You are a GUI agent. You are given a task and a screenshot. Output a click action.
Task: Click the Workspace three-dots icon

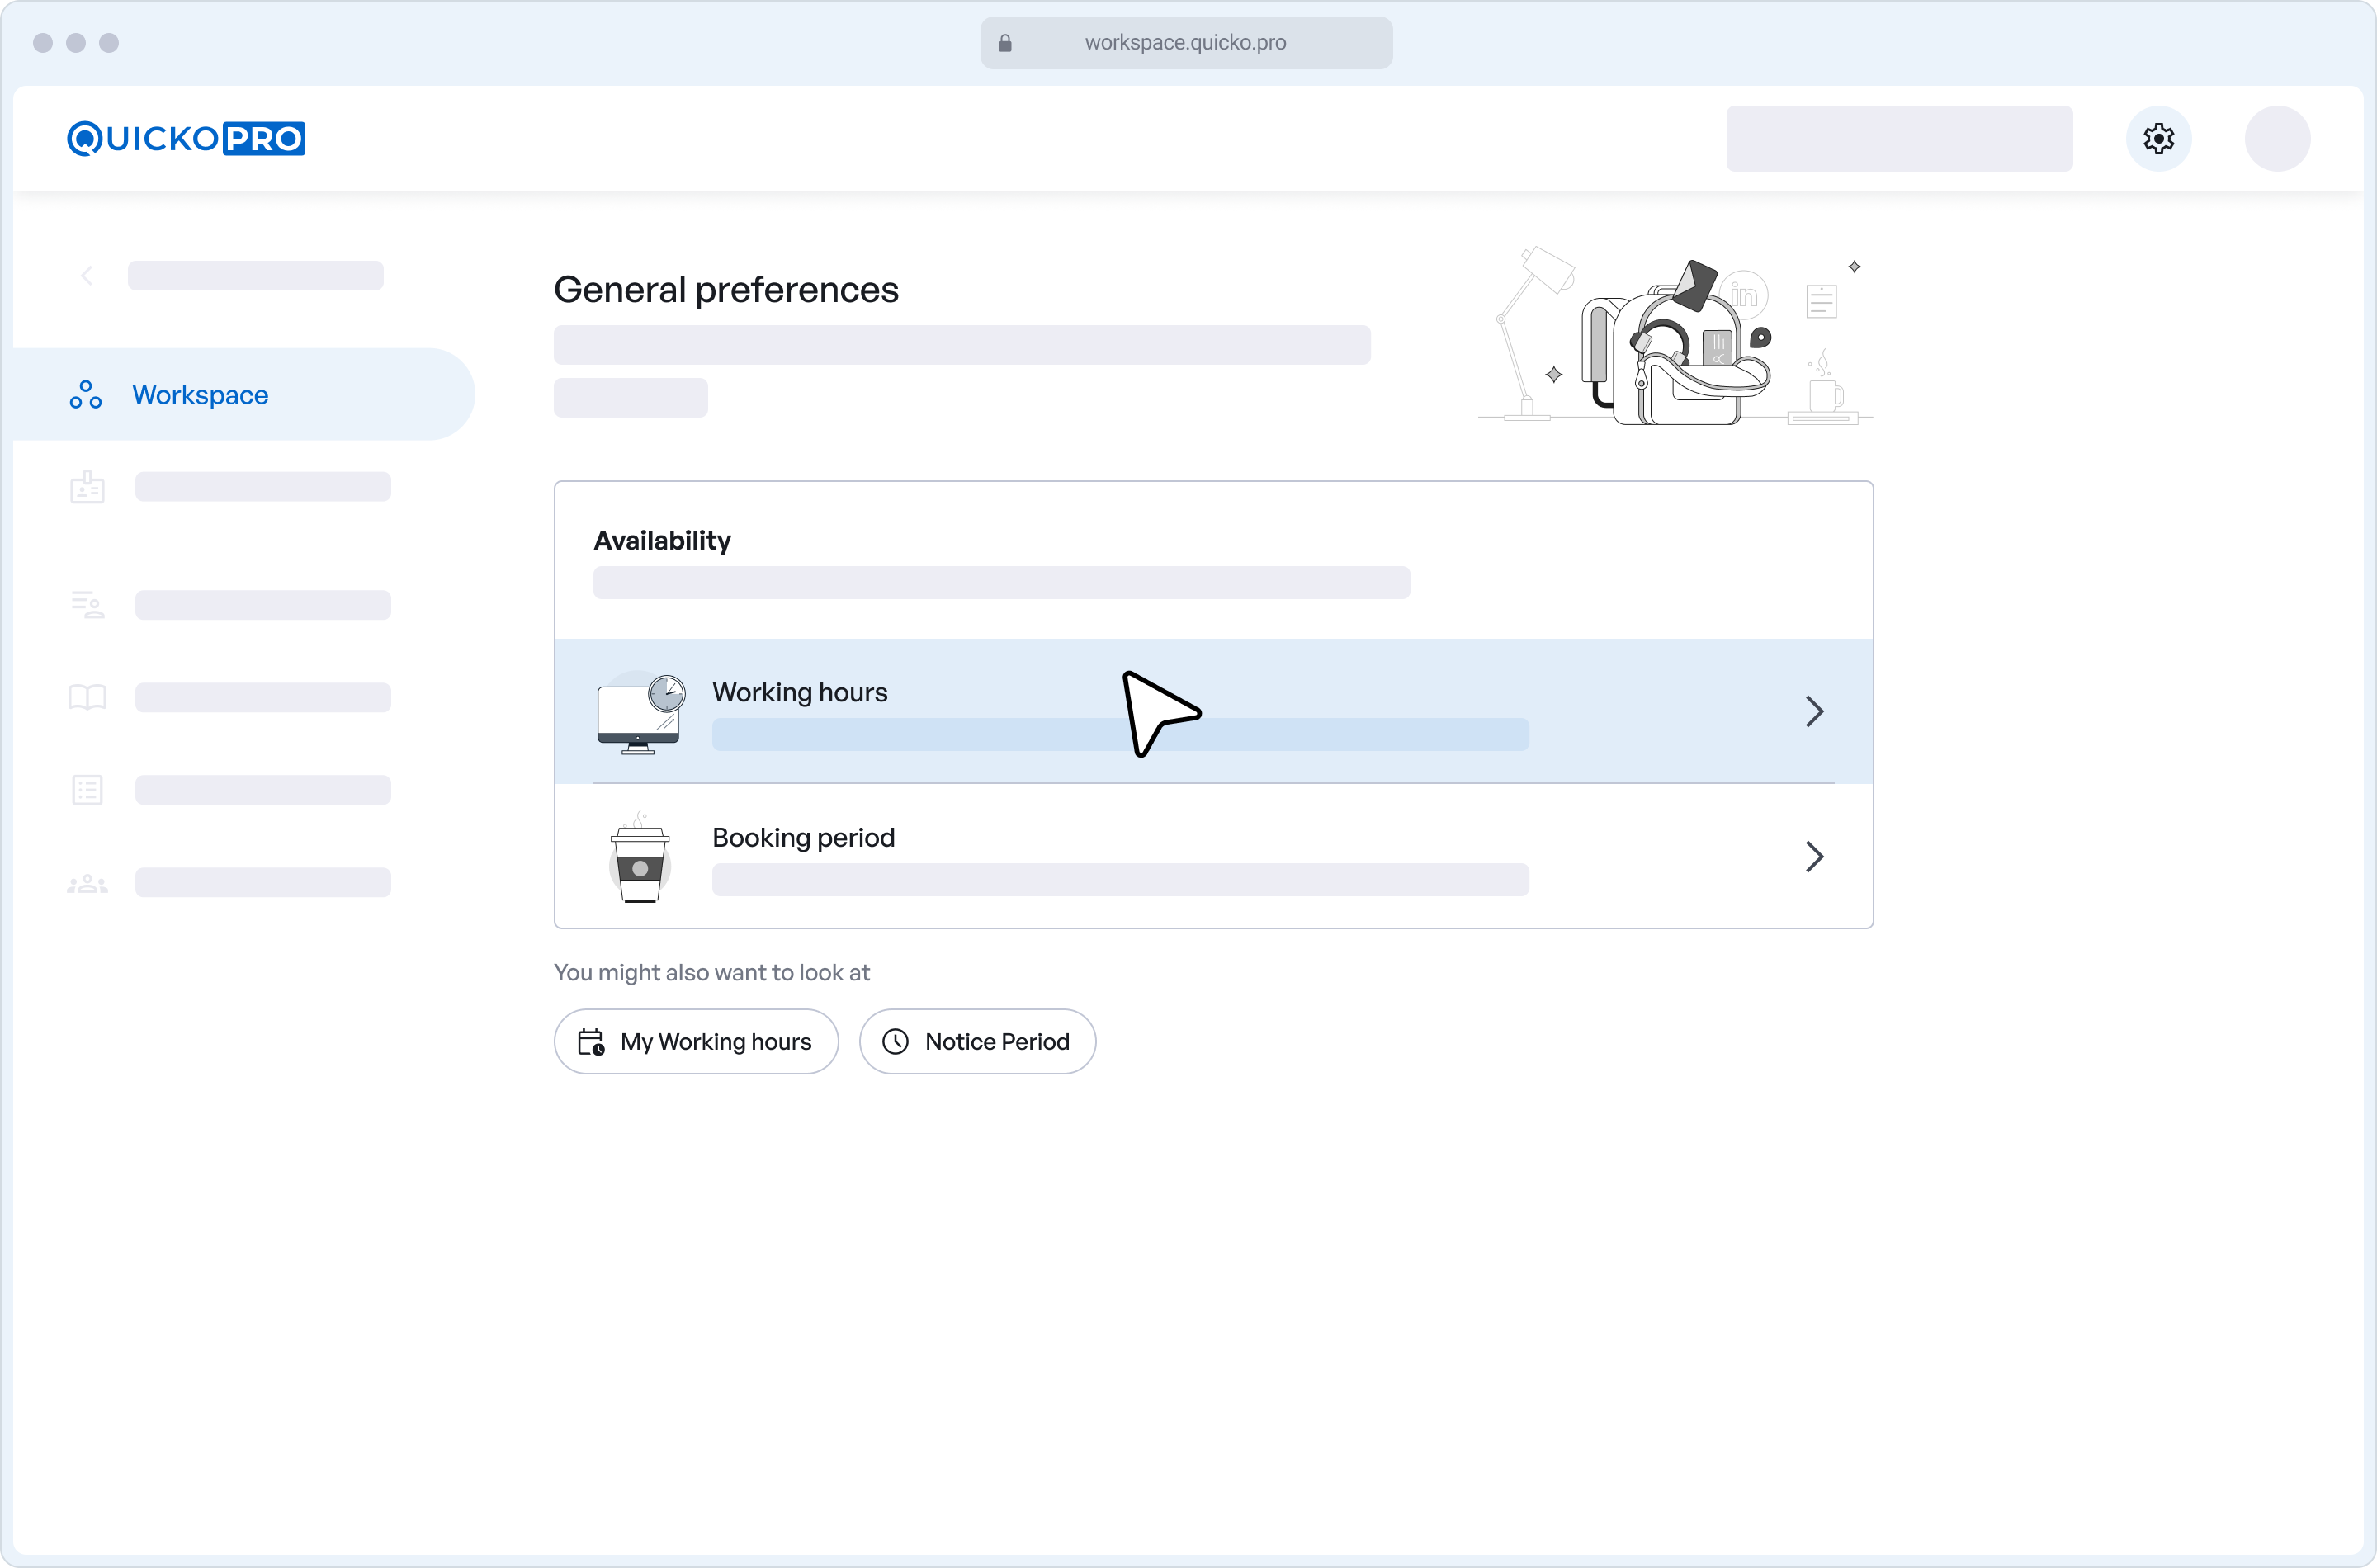pyautogui.click(x=86, y=394)
